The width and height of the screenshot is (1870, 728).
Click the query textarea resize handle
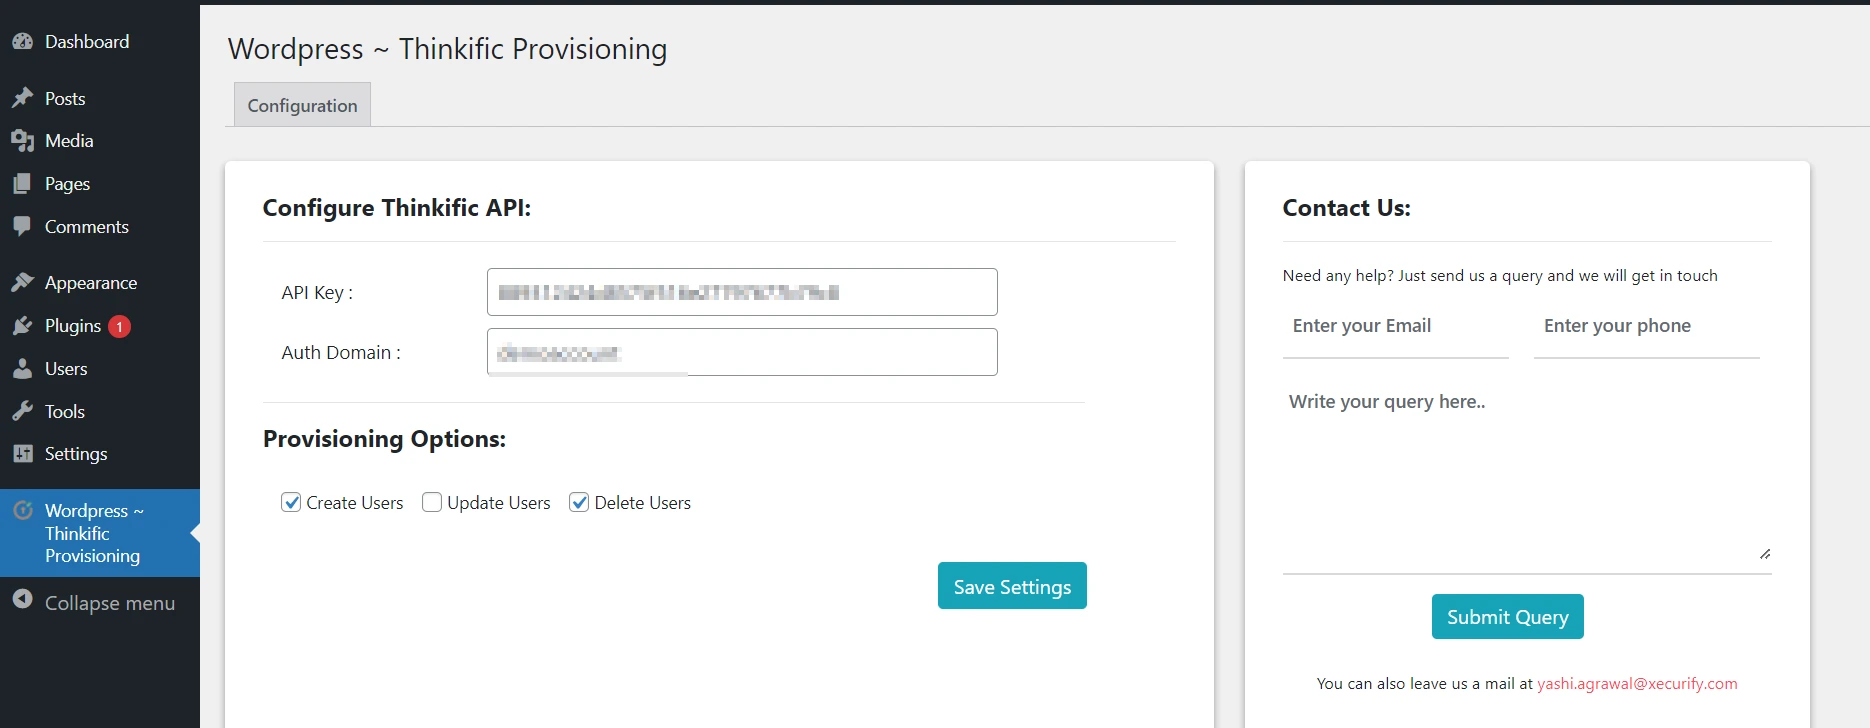tap(1765, 554)
